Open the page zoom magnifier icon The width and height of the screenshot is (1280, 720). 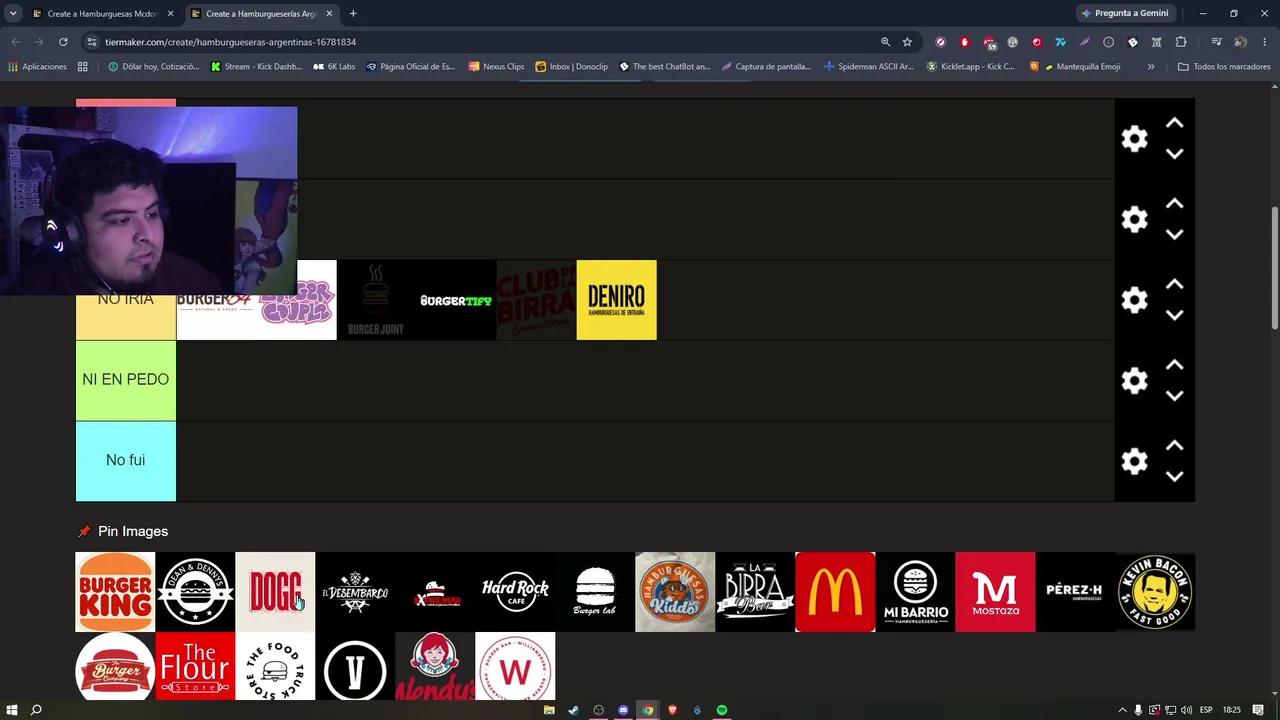(885, 42)
